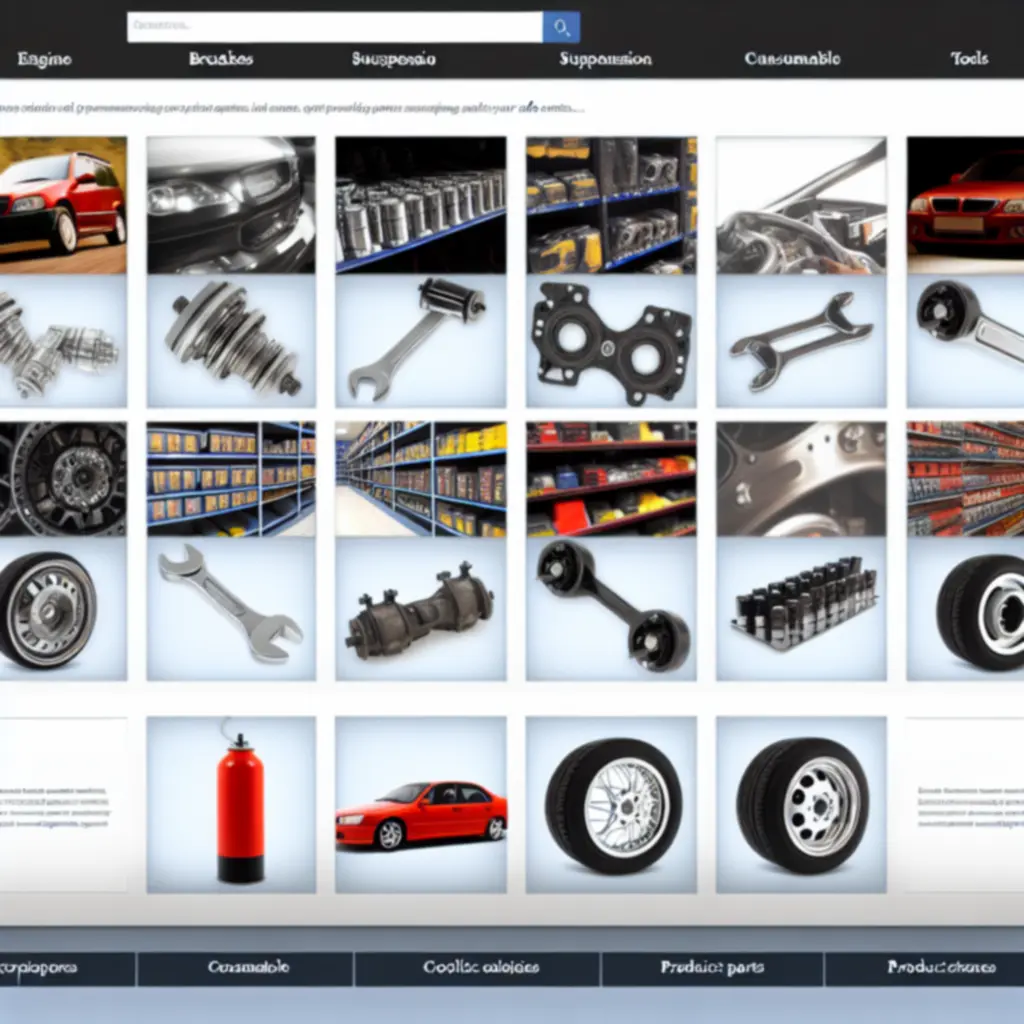Image resolution: width=1024 pixels, height=1024 pixels.
Task: Open the shelf of metal cylinders photo
Action: coord(420,205)
